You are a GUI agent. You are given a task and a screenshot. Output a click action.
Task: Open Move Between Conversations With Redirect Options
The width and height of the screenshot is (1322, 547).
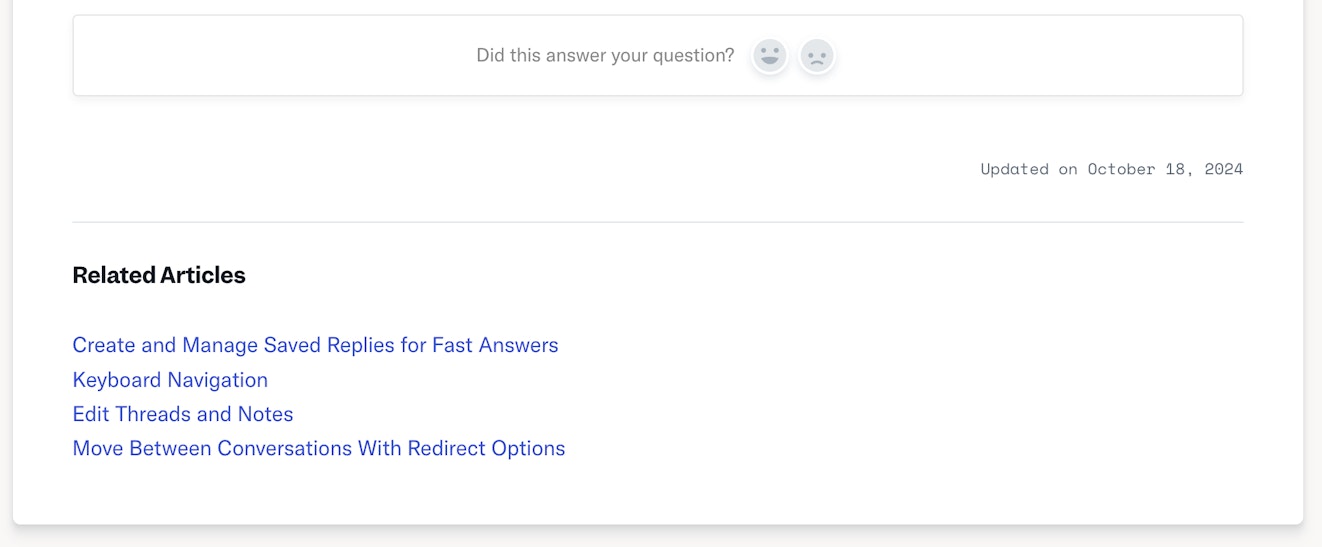319,448
